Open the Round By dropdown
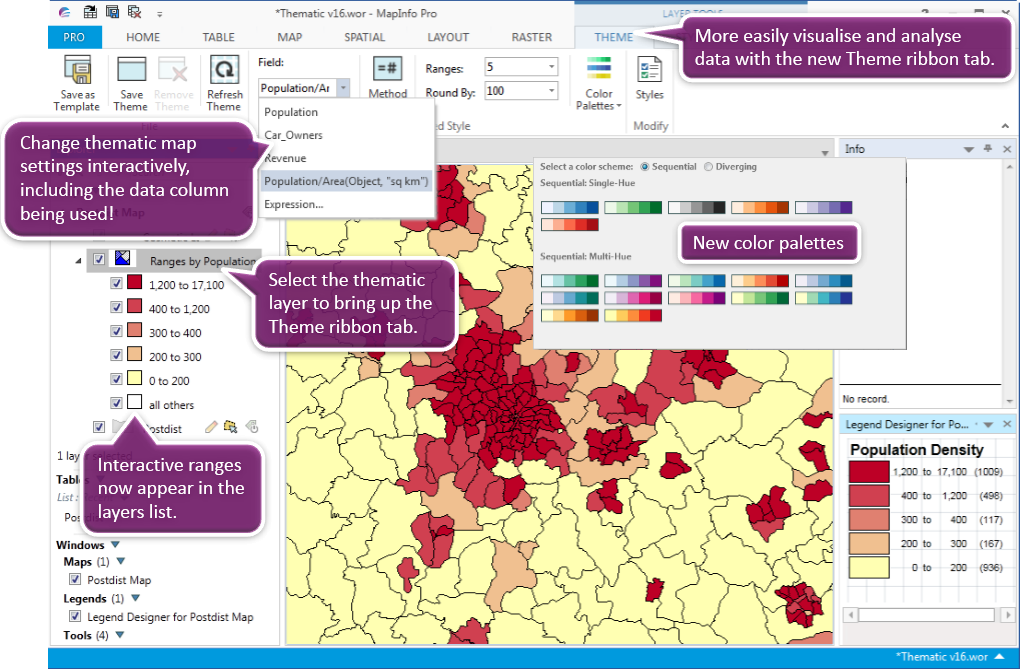Screen dimensions: 1020x670 552,90
